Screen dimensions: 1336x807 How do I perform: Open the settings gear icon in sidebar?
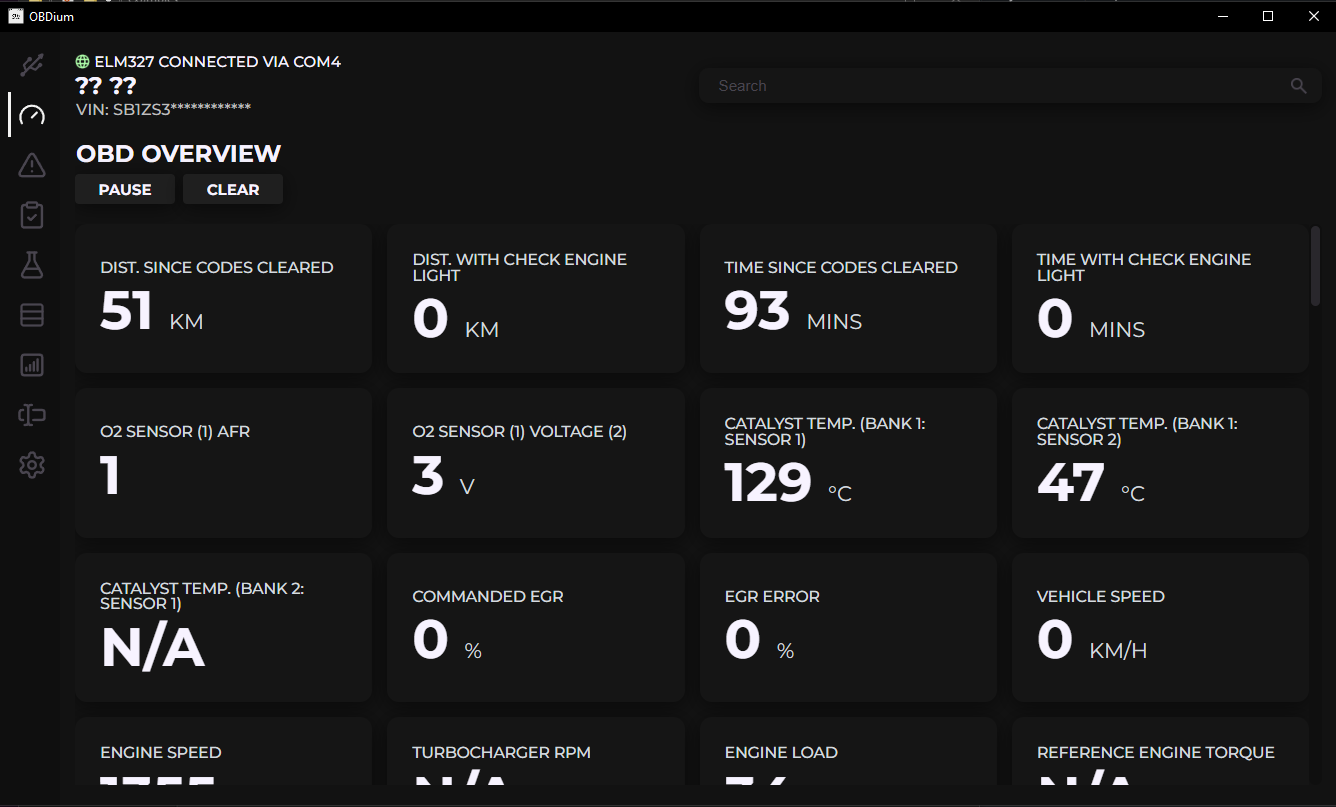[x=32, y=465]
